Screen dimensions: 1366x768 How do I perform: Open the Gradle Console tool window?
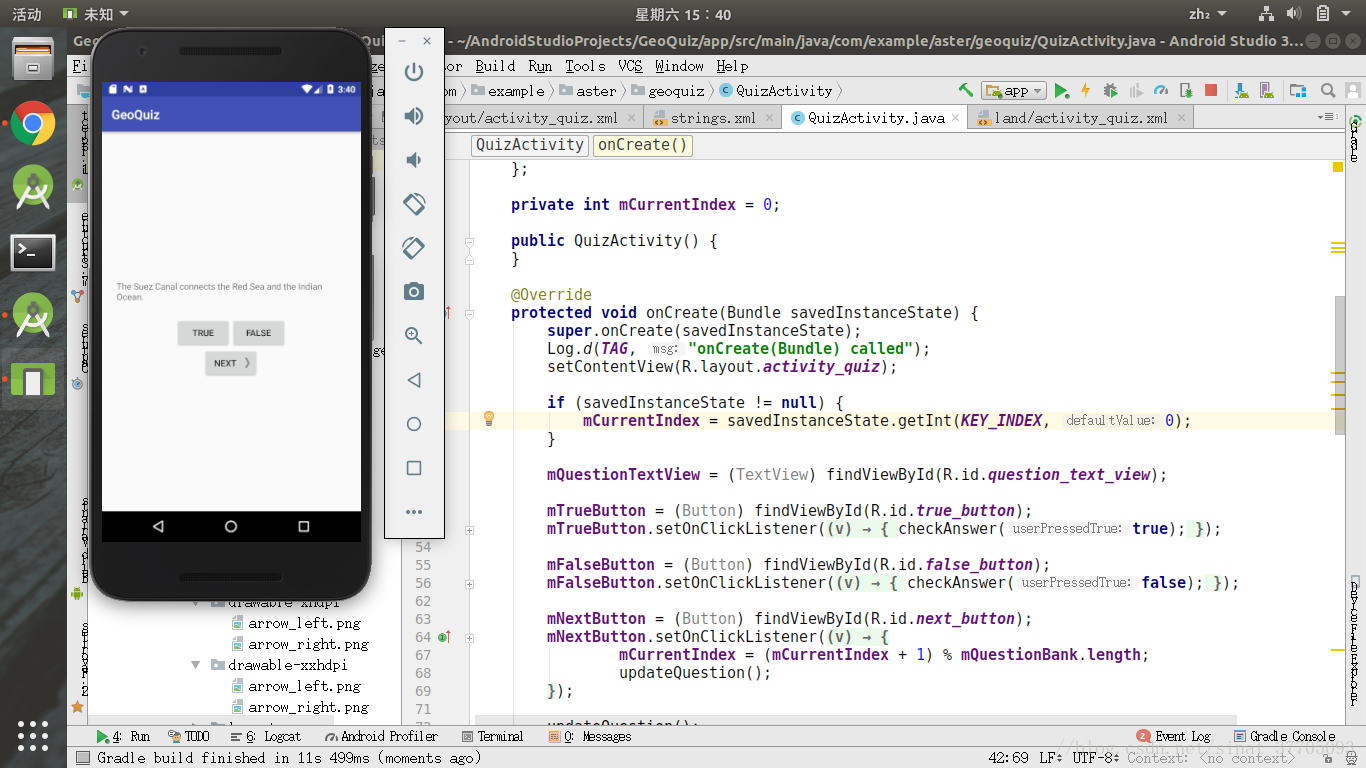click(x=1285, y=736)
